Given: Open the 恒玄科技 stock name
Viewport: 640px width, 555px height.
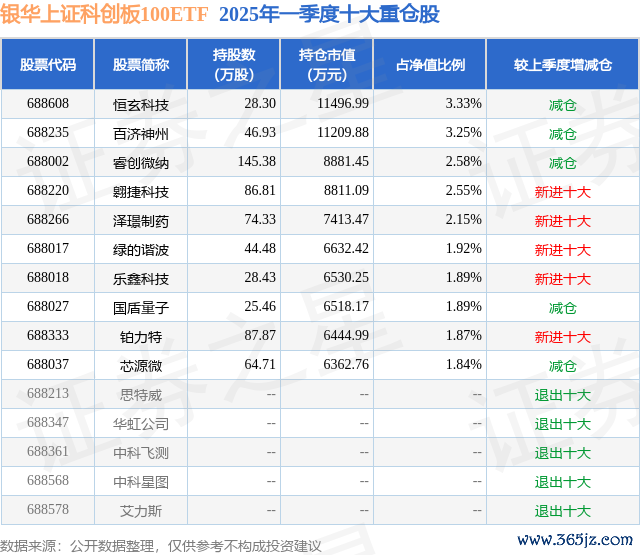Looking at the screenshot, I should pos(141,104).
